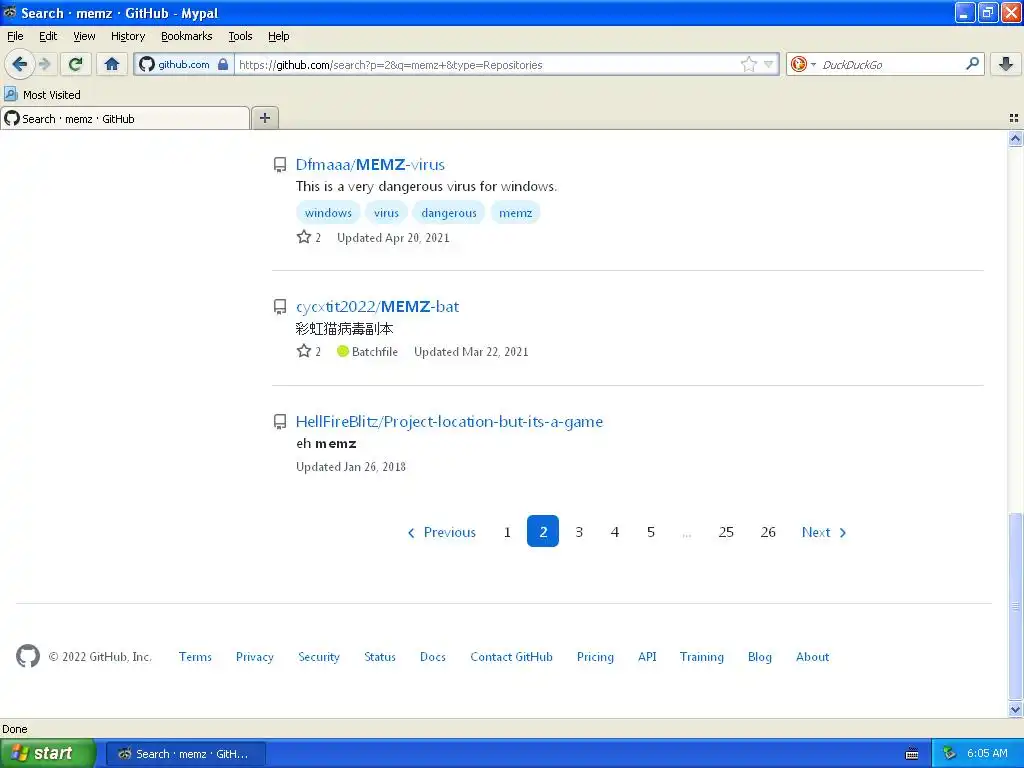Open the History menu
The image size is (1024, 768).
pos(127,36)
